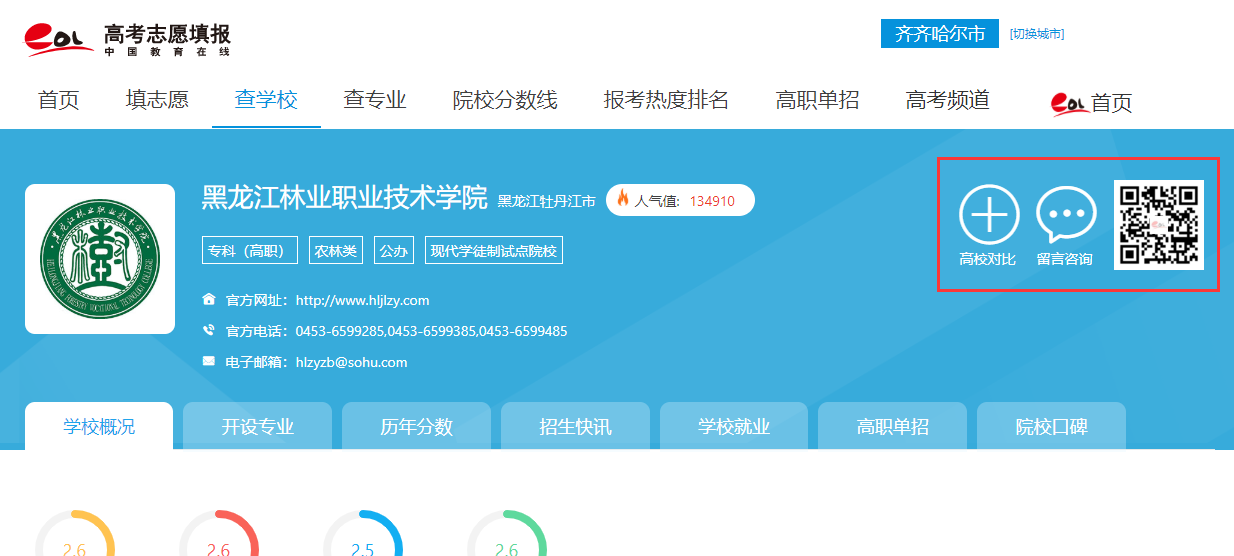1234x556 pixels.
Task: Click the blue 2.5 rating ring
Action: (363, 533)
